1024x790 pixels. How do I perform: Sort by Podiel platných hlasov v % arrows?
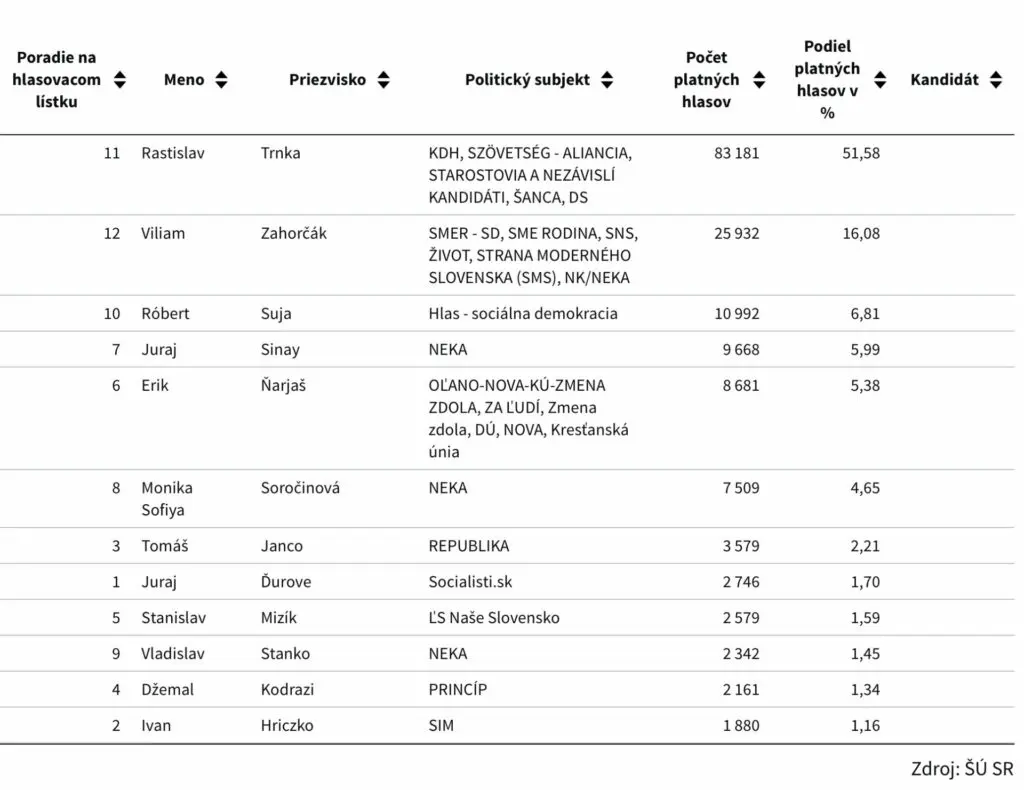[x=880, y=80]
